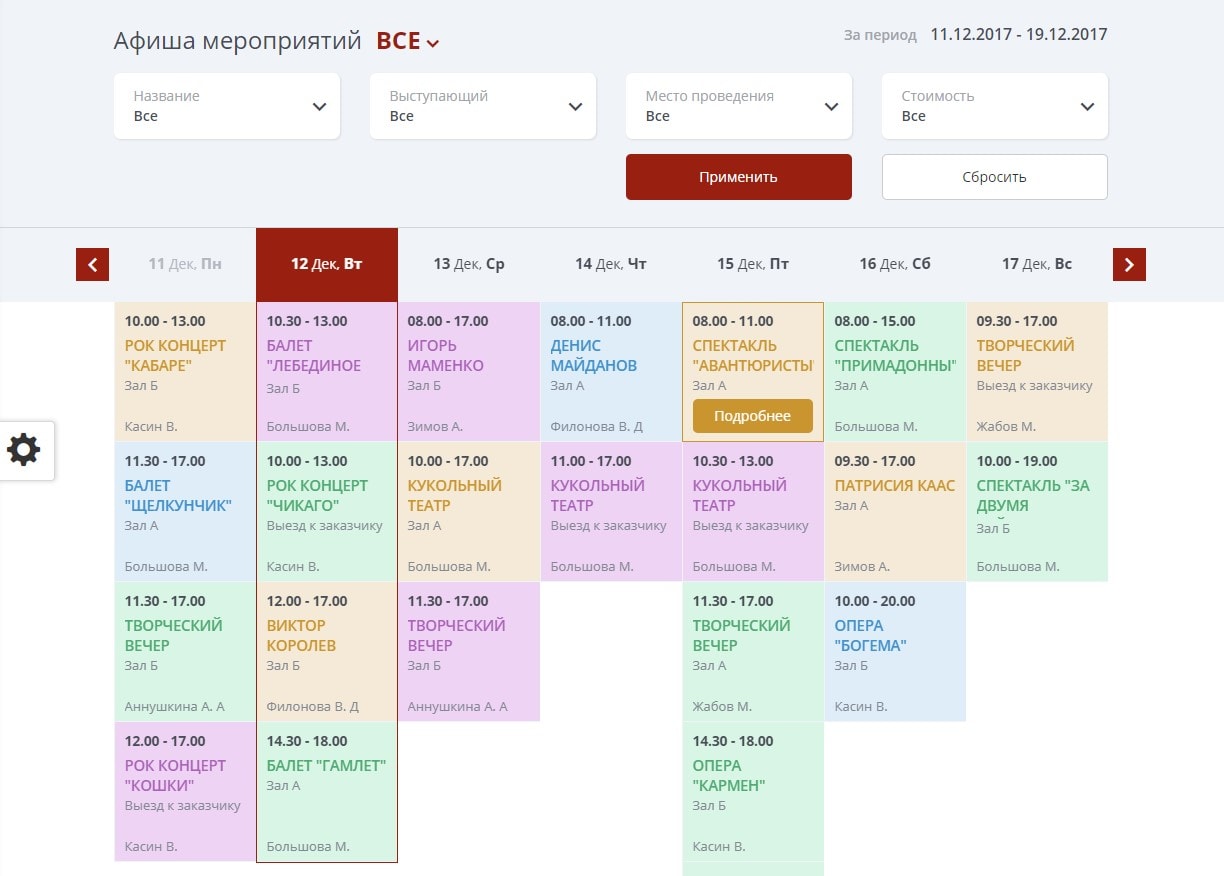Image resolution: width=1224 pixels, height=876 pixels.
Task: Click the date range 11.12.2017 - 19.12.2017
Action: [x=1018, y=34]
